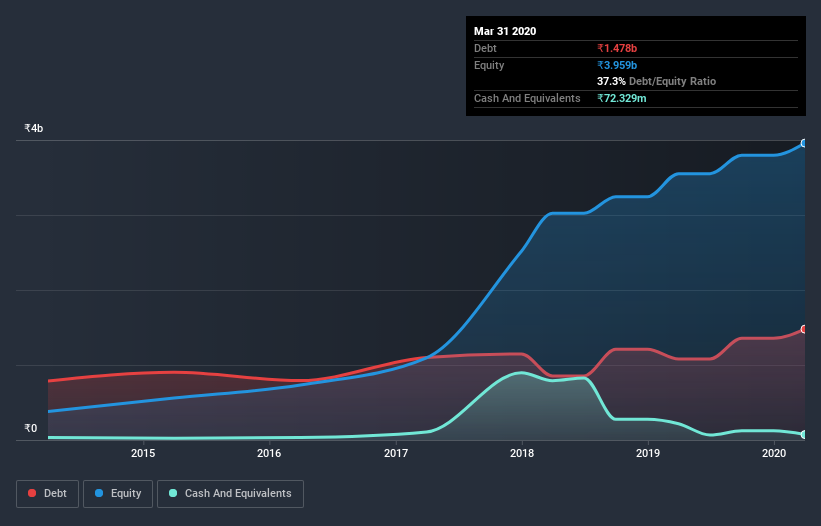821x526 pixels.
Task: Click the teal Cash endpoint marker
Action: 804,434
